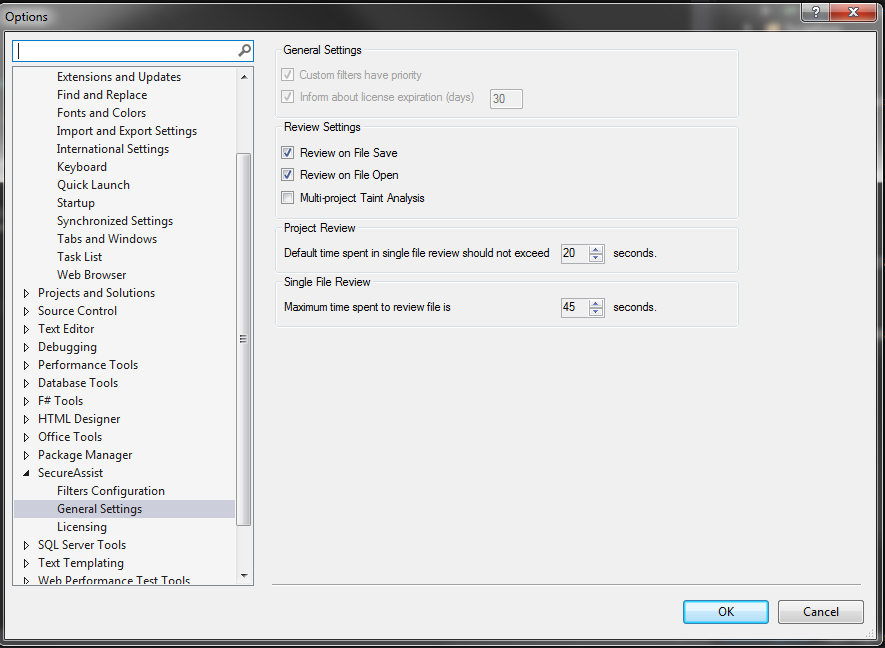Open Licensing under SecureAssist
The width and height of the screenshot is (885, 648).
point(82,527)
